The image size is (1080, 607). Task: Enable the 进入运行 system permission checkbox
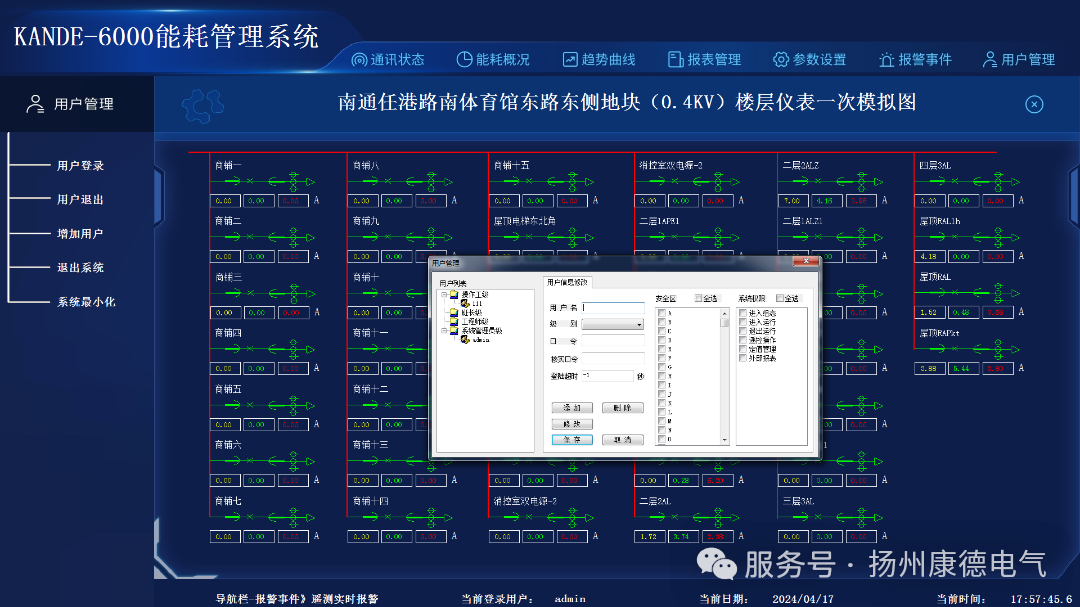[742, 324]
